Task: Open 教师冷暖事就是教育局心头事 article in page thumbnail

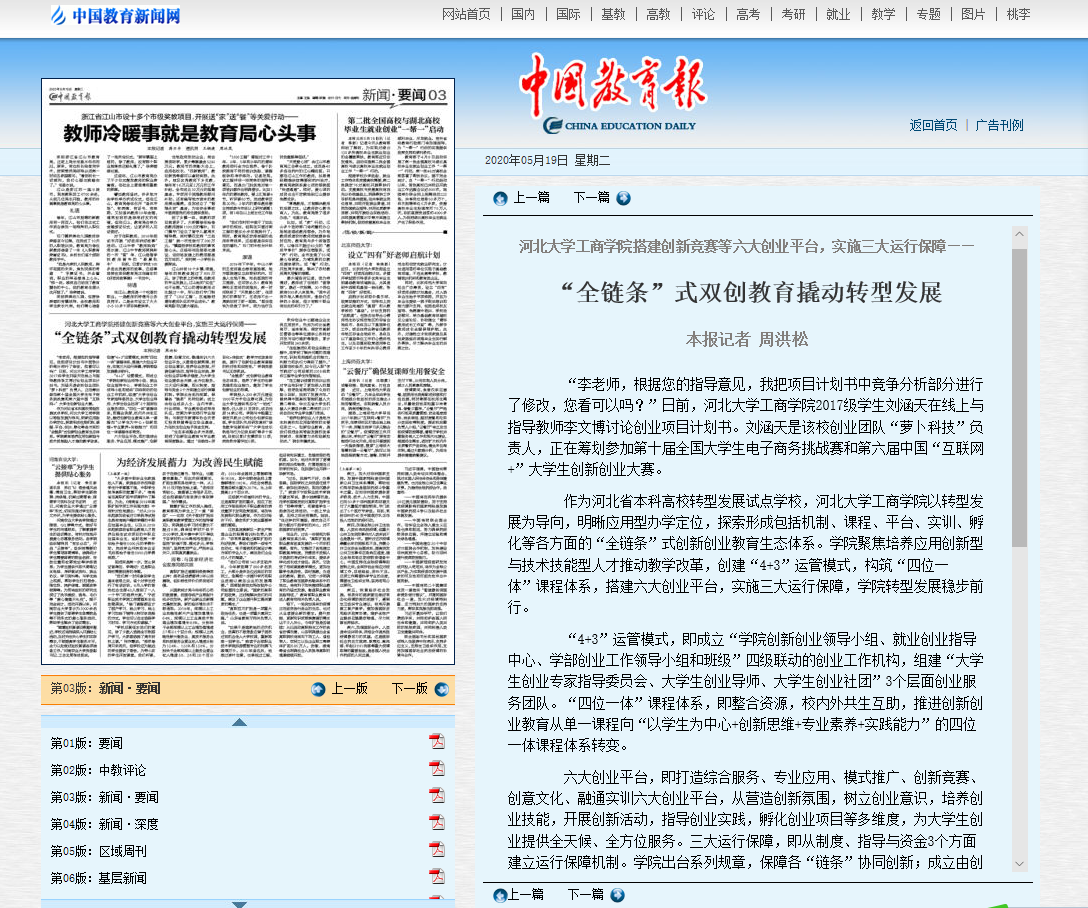Action: tap(189, 132)
